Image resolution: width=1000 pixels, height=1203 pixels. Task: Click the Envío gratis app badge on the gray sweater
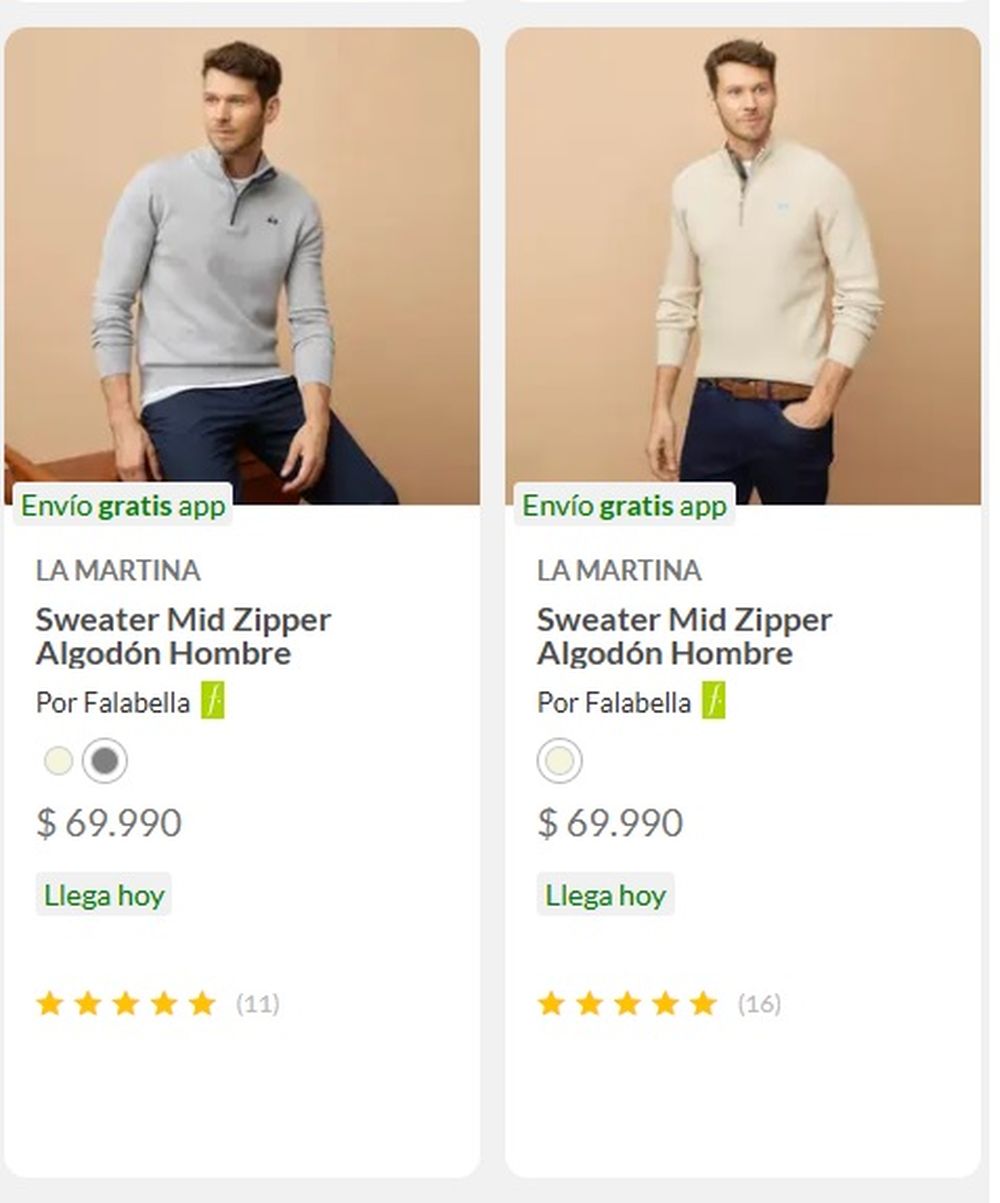pyautogui.click(x=123, y=505)
